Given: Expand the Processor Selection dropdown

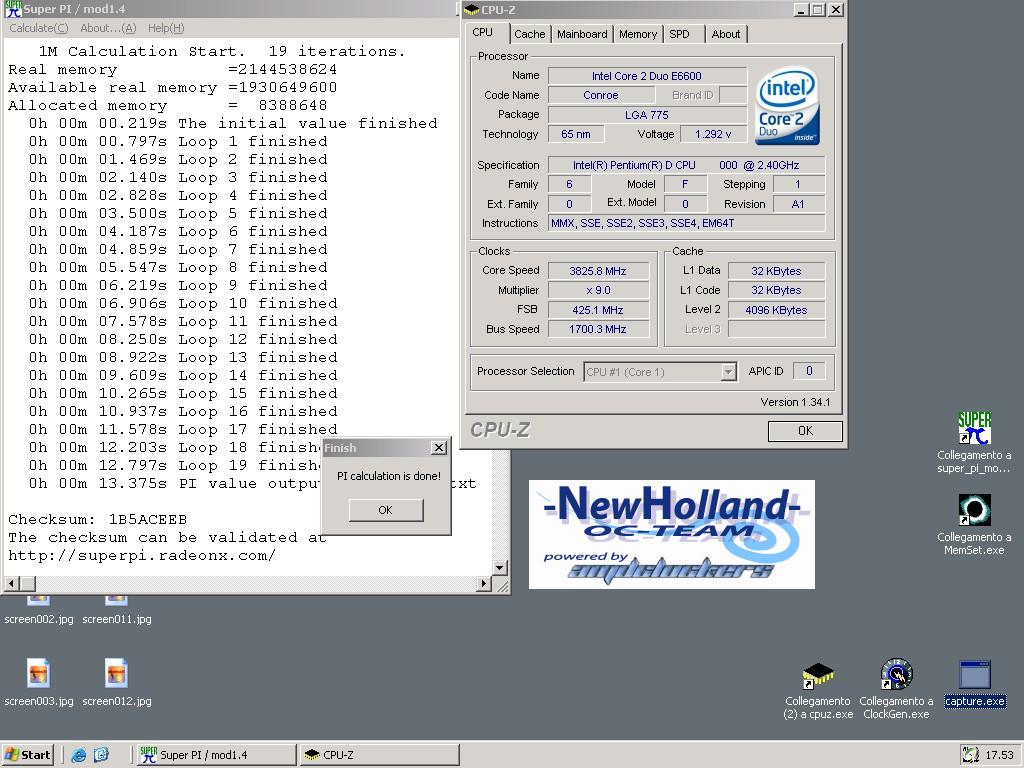Looking at the screenshot, I should click(728, 372).
